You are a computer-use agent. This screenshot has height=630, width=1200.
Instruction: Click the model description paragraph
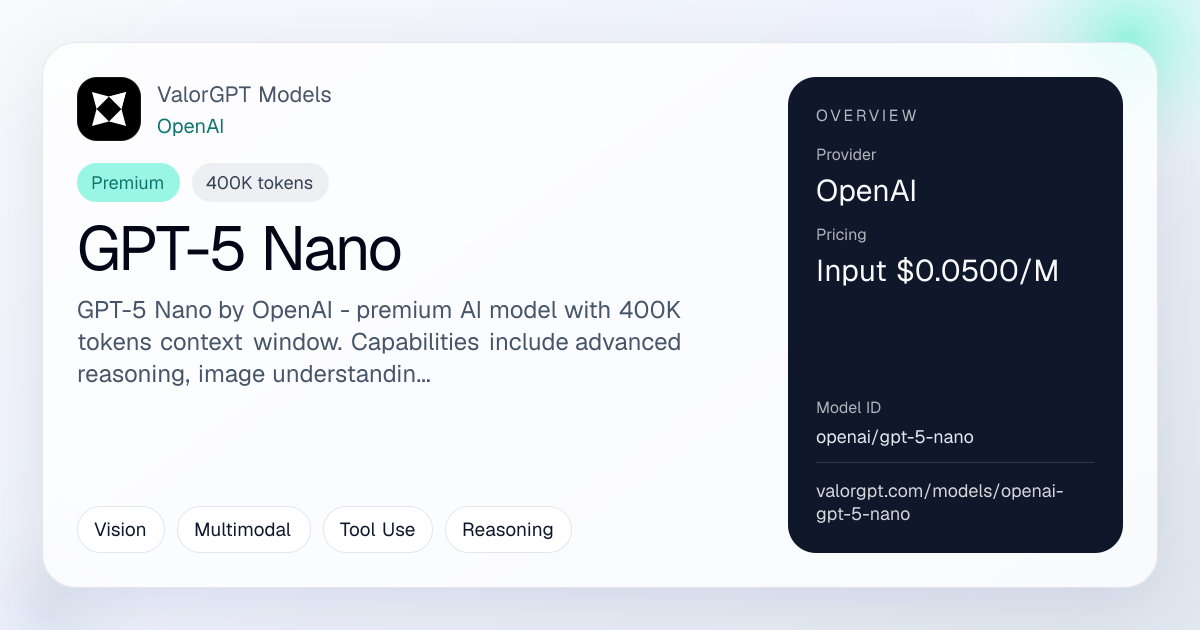[379, 342]
